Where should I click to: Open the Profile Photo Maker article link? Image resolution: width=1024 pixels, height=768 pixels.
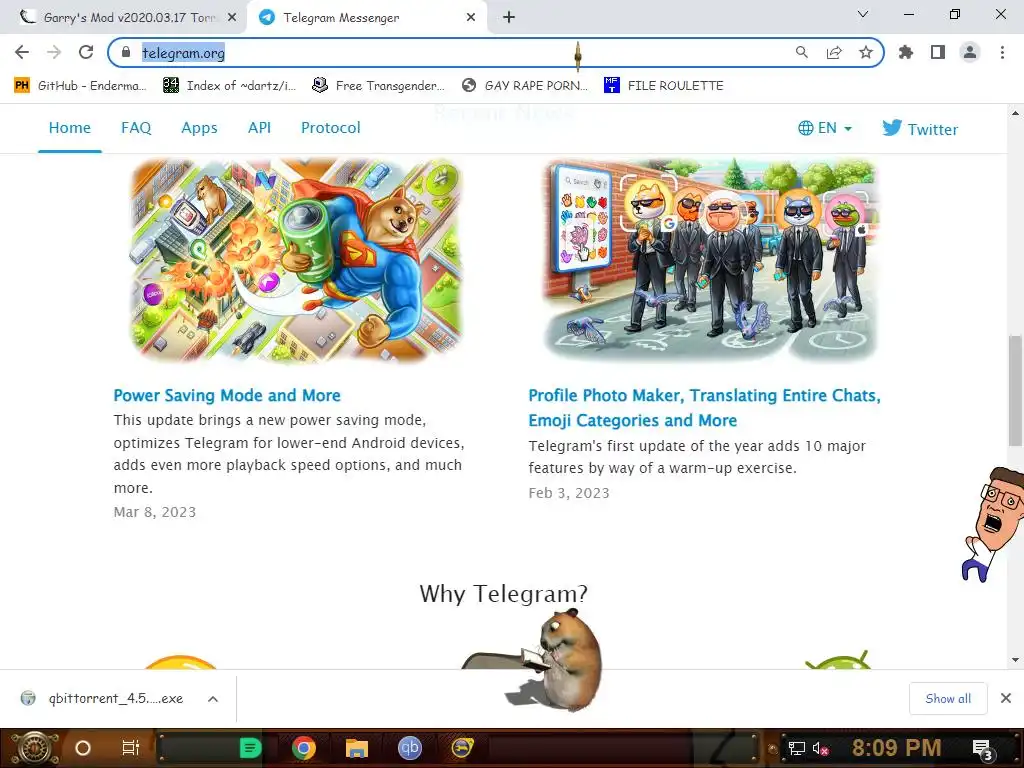tap(704, 408)
